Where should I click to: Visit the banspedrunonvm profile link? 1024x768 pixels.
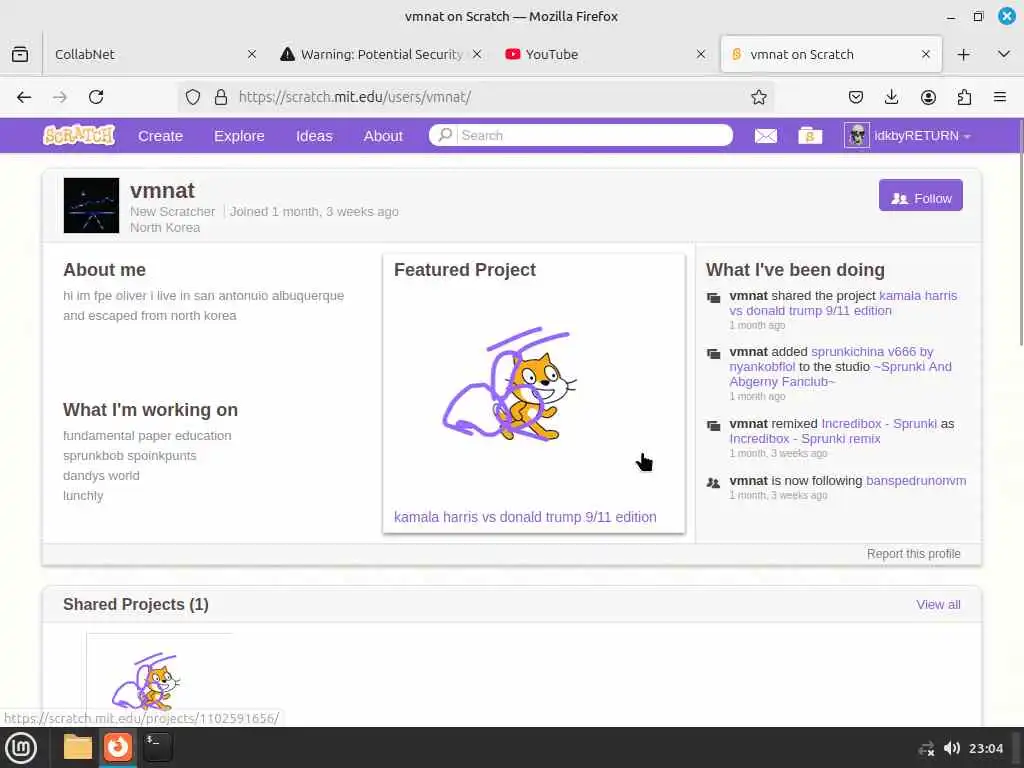[x=916, y=481]
